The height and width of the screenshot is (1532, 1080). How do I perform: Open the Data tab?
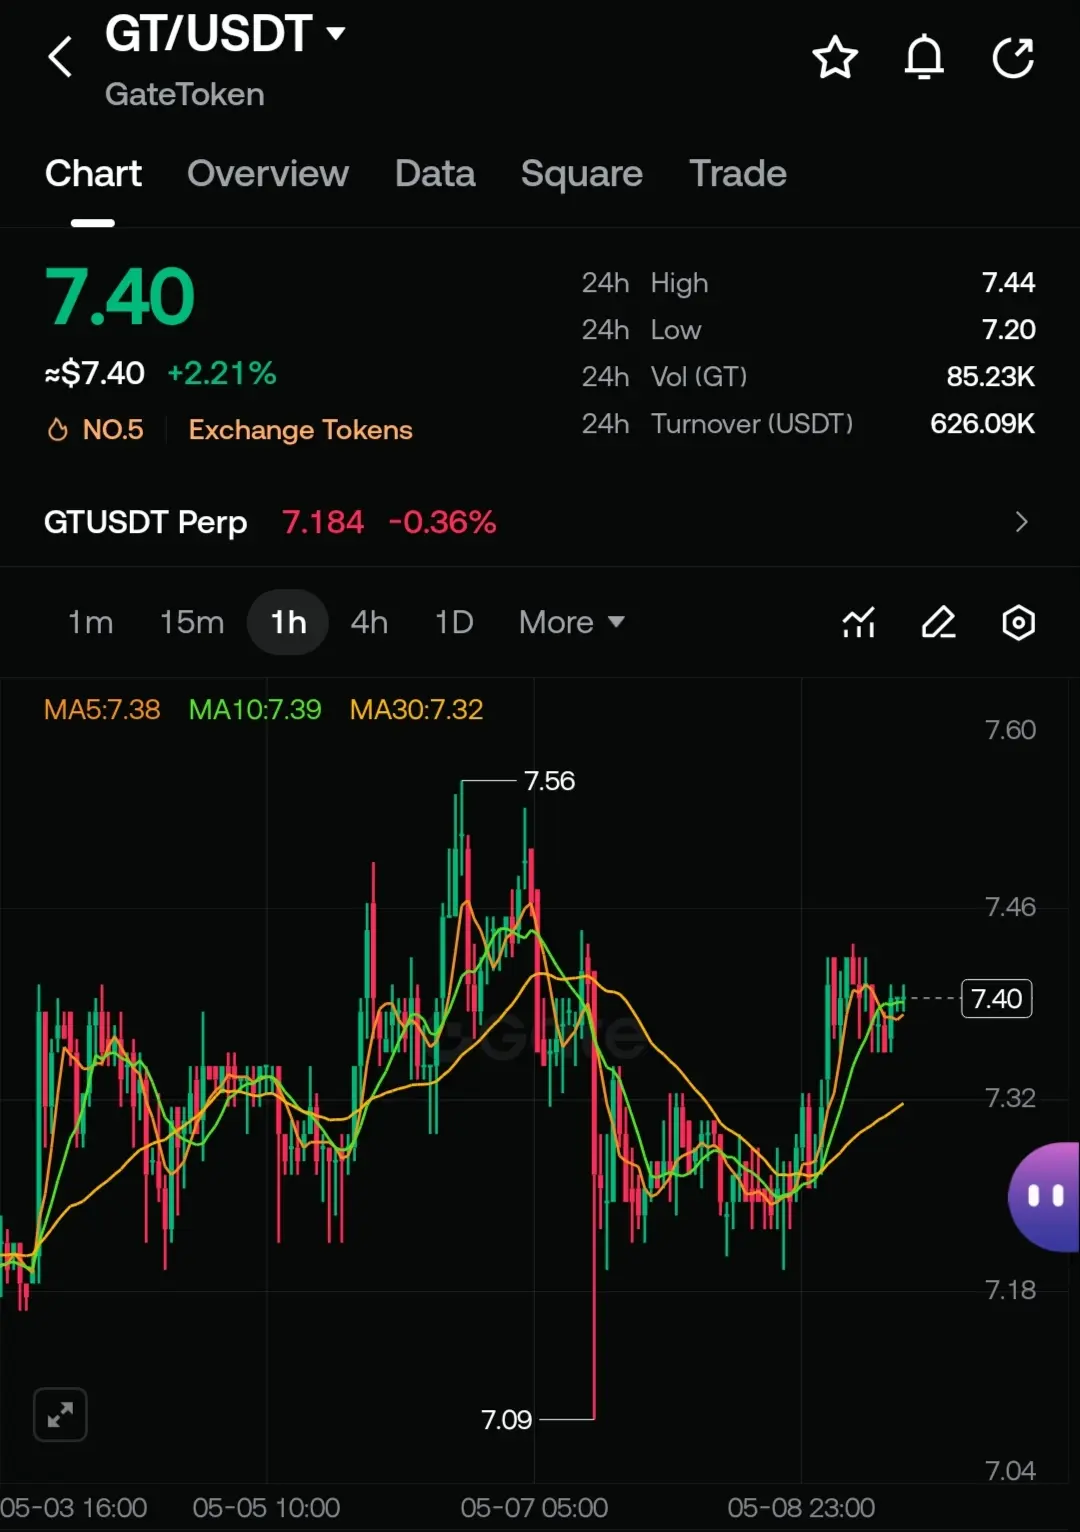435,174
